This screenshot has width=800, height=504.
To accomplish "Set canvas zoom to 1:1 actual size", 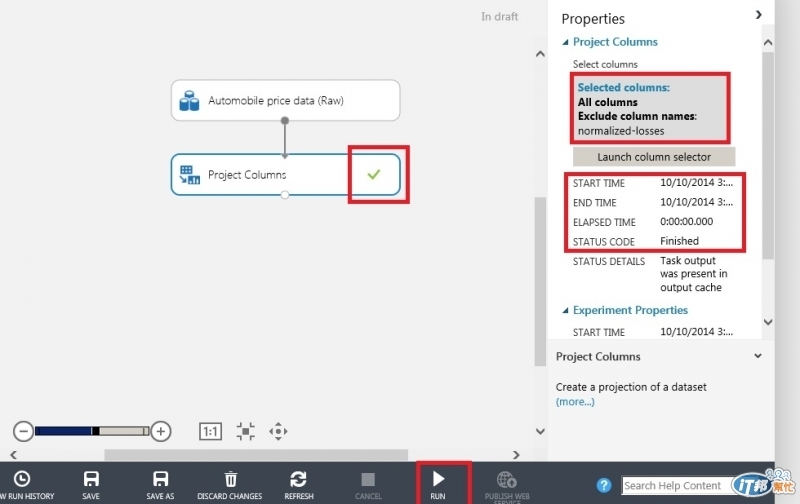I will [x=210, y=432].
